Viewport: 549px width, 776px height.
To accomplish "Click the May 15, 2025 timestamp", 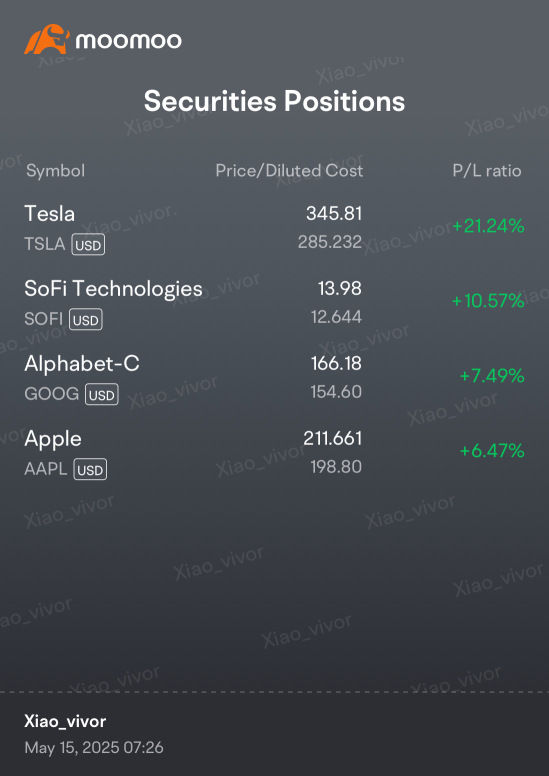I will (x=94, y=748).
